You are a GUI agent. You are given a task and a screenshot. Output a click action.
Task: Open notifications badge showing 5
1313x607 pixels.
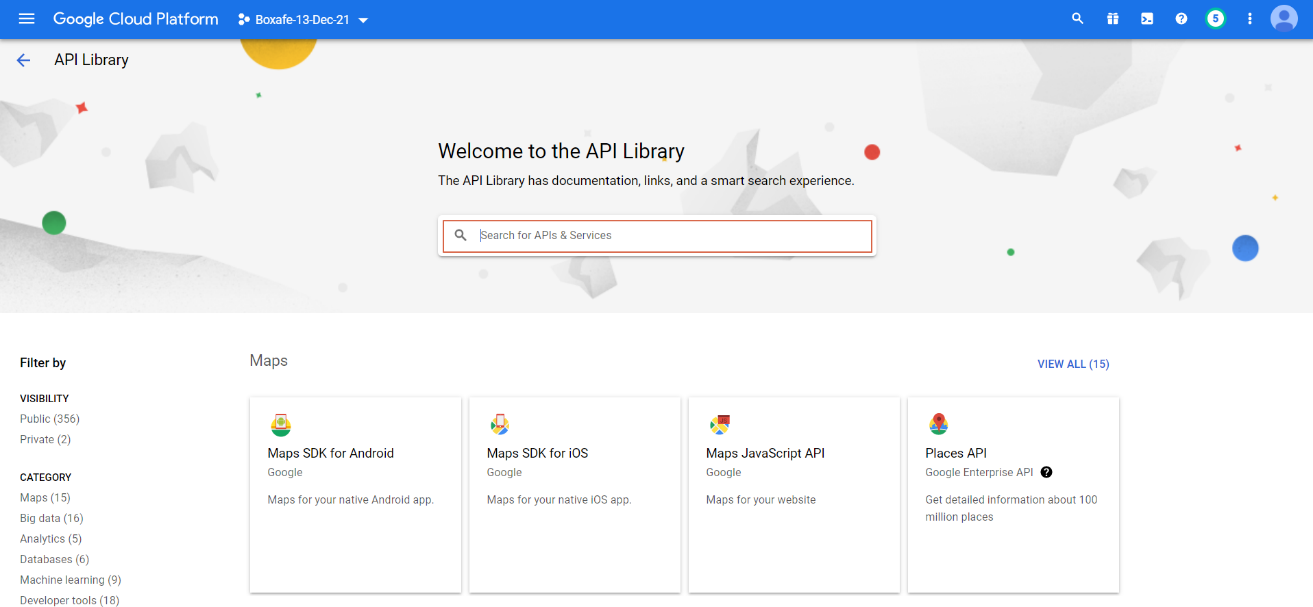tap(1215, 19)
